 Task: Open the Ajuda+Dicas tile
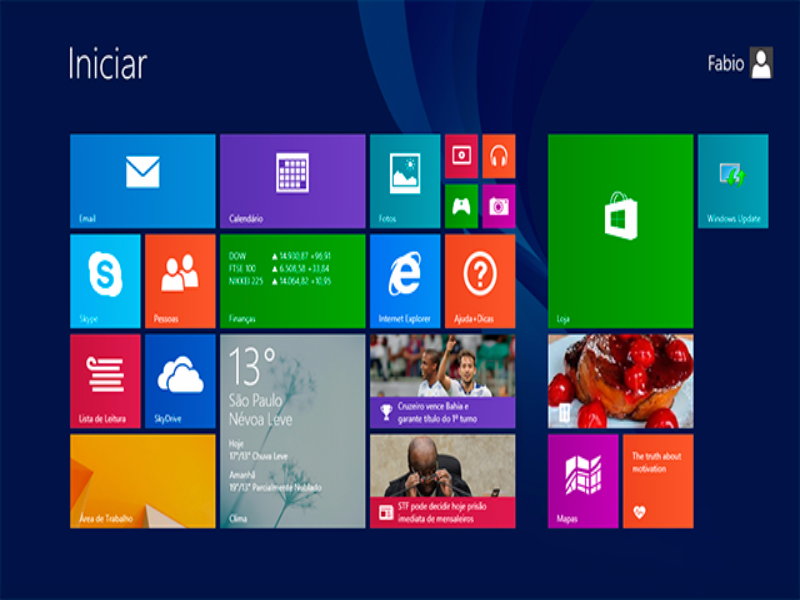(x=480, y=281)
